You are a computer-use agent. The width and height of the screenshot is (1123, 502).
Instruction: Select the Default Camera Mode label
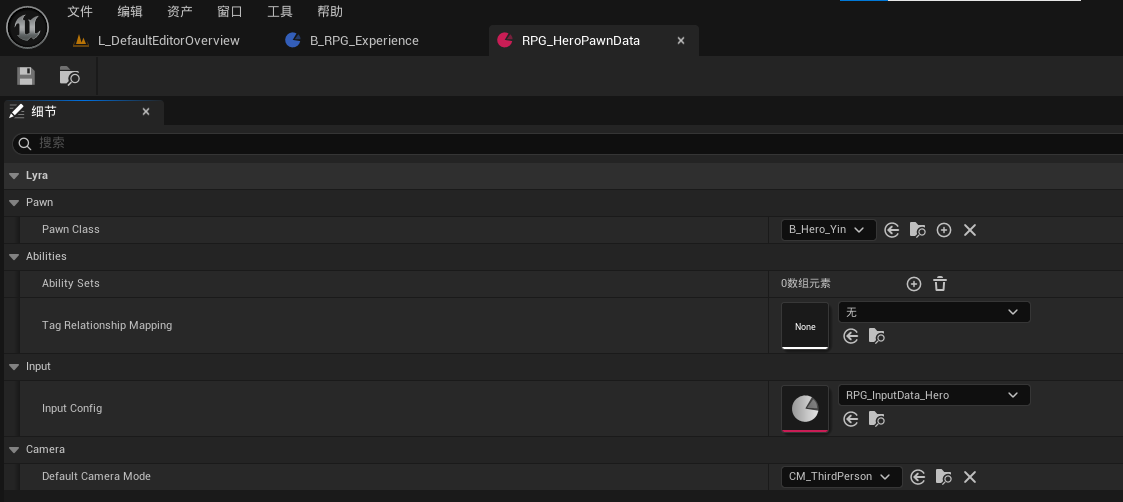pyautogui.click(x=97, y=477)
